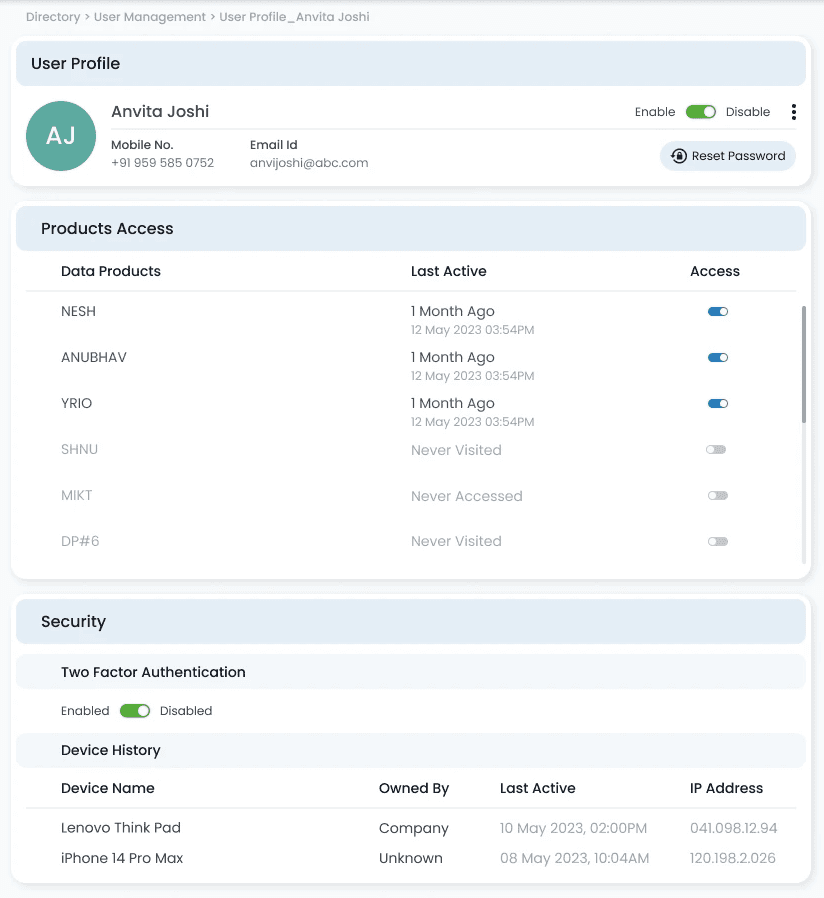Turn off NESH product access
Viewport: 824px width, 898px height.
pos(717,312)
